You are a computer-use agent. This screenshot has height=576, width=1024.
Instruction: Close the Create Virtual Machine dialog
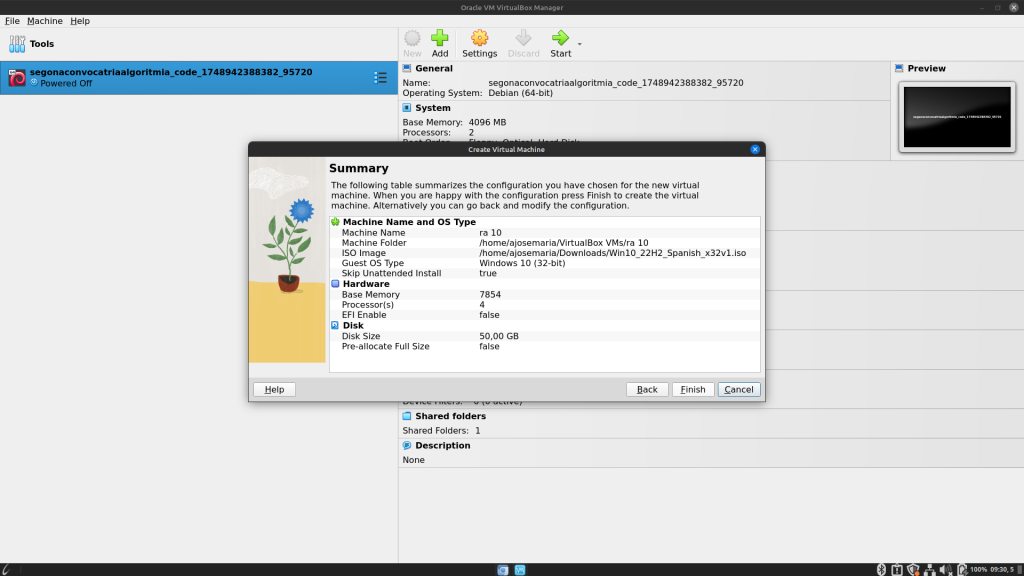point(755,150)
